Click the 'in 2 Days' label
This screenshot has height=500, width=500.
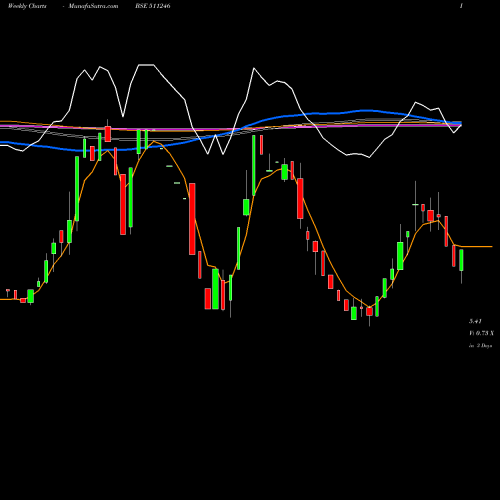tap(480, 346)
